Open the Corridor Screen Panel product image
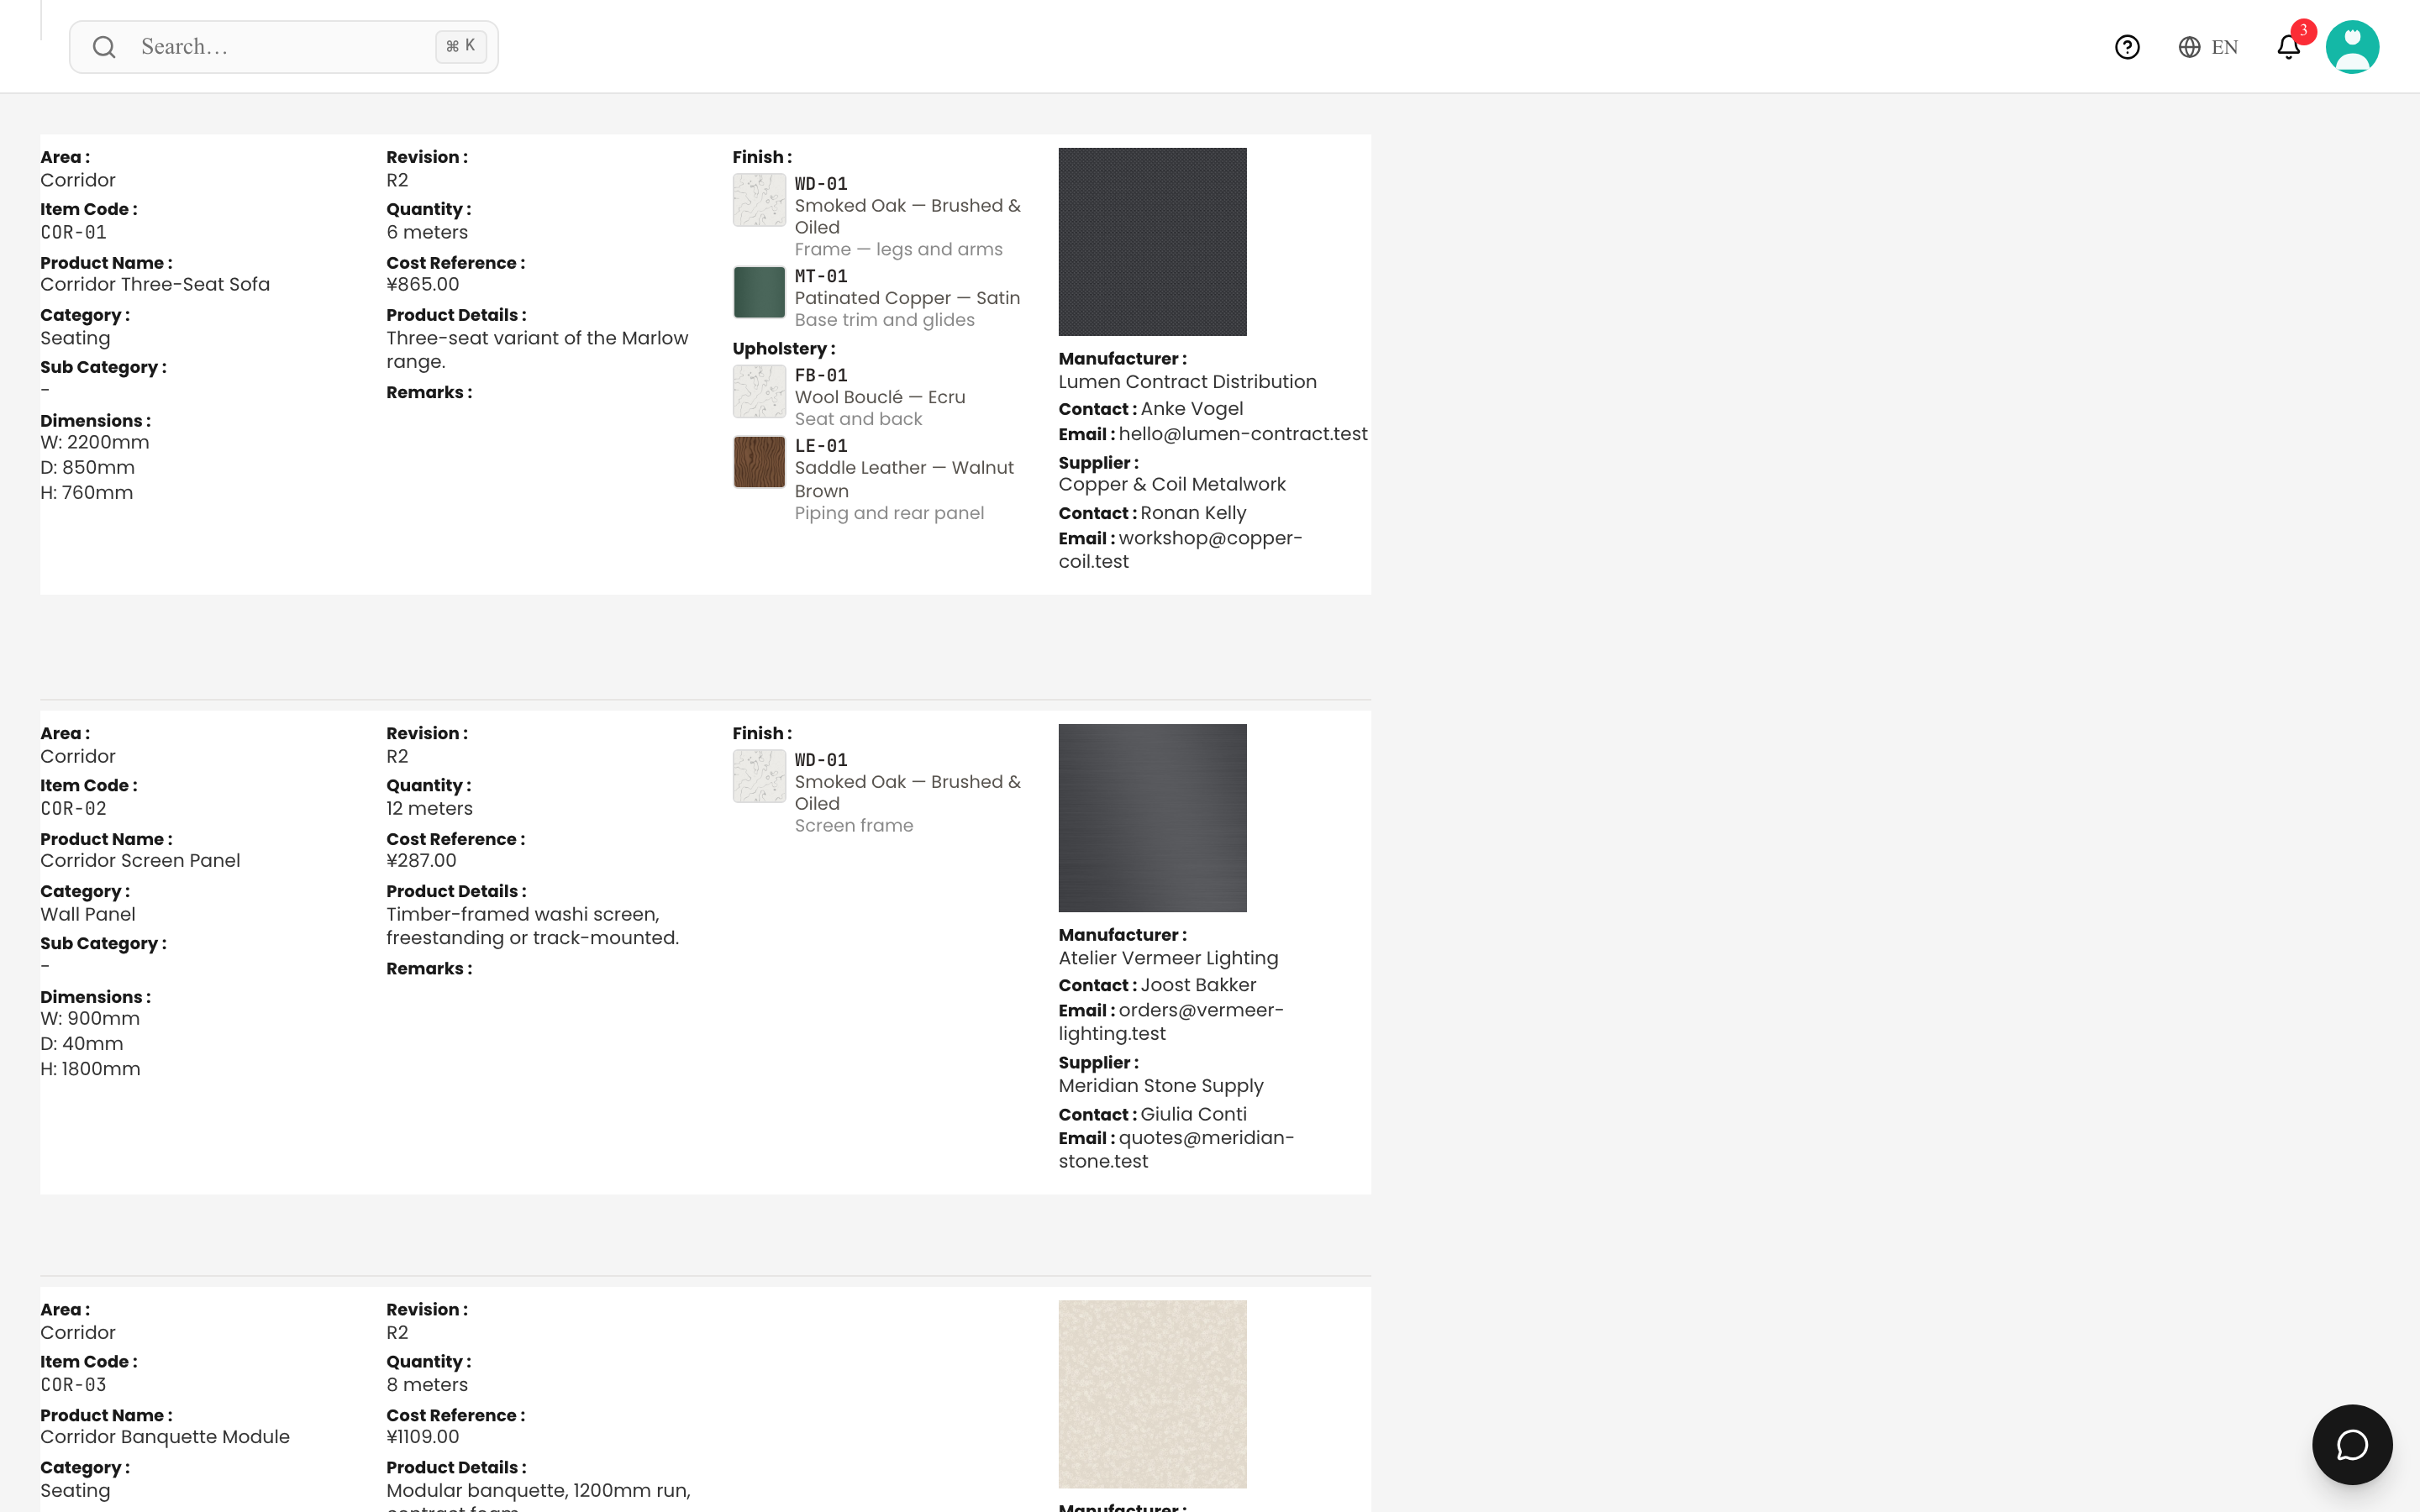 pyautogui.click(x=1152, y=818)
